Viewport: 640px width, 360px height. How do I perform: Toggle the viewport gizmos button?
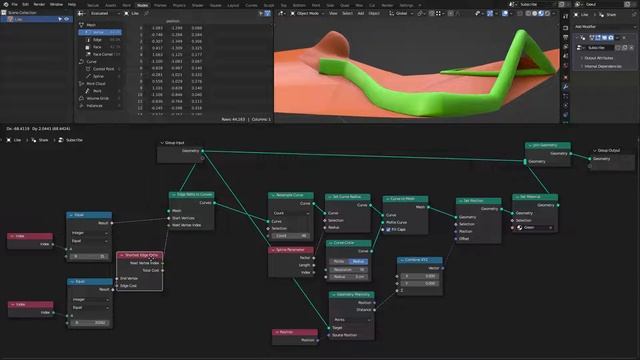[x=490, y=13]
